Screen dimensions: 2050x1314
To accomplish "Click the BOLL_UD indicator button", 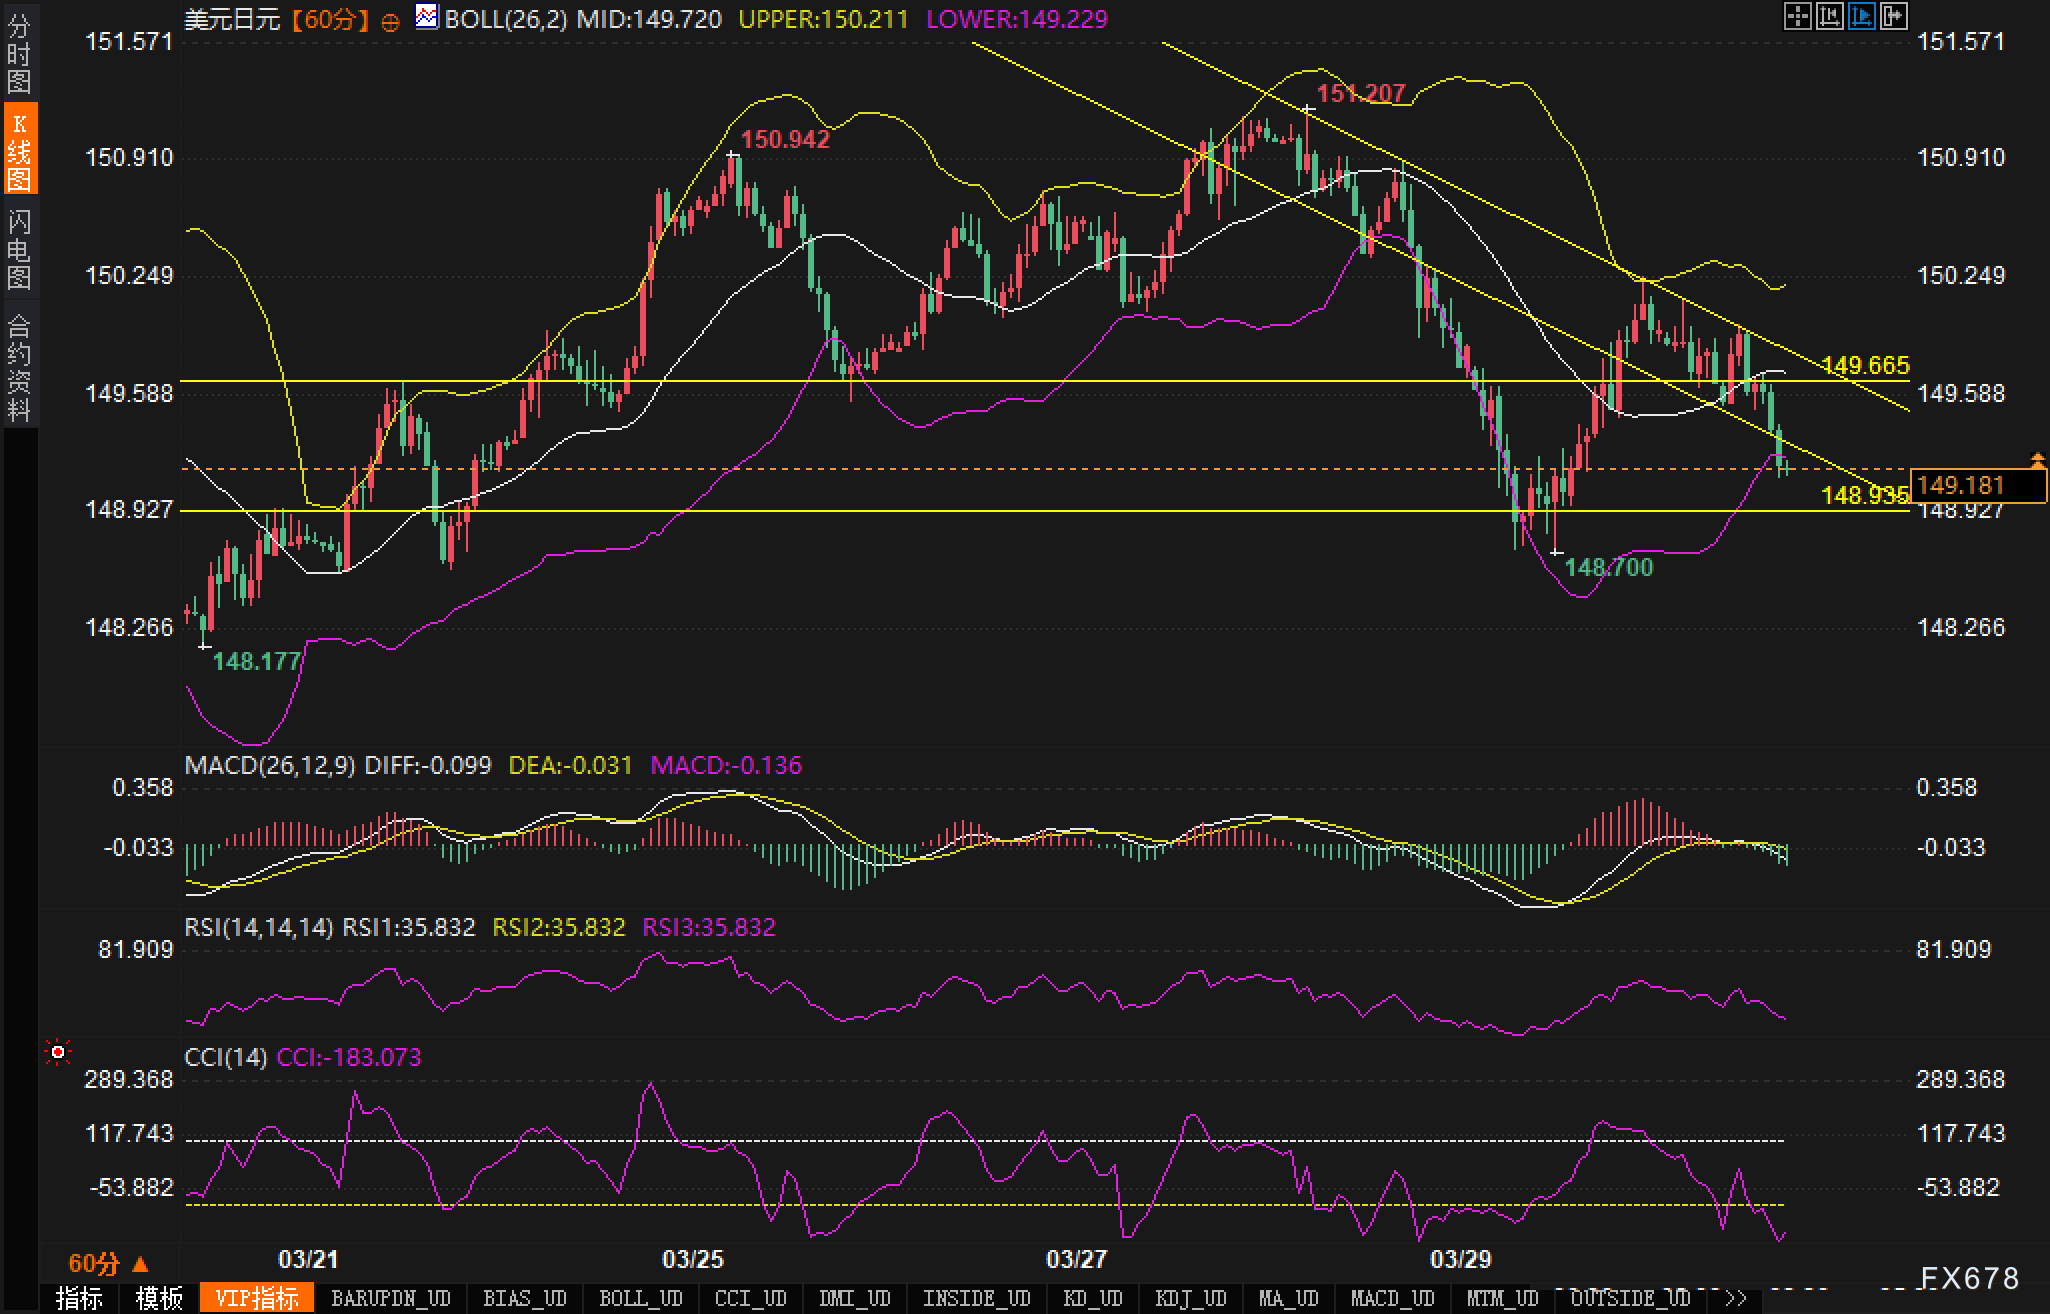I will coord(640,1298).
